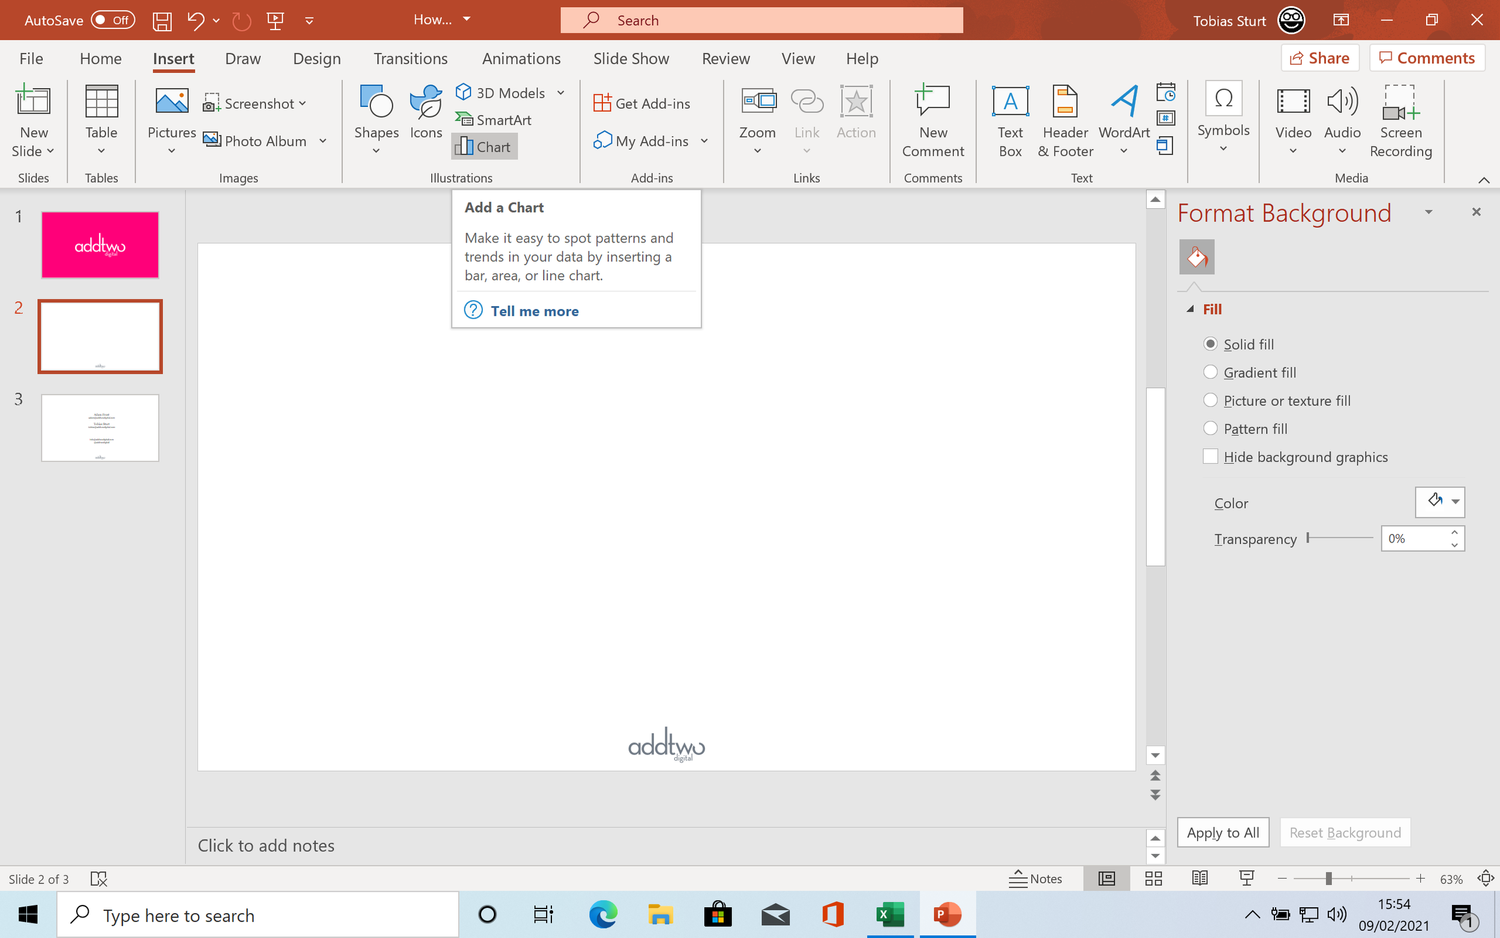Insert a 3D Model
This screenshot has width=1500, height=938.
click(502, 92)
